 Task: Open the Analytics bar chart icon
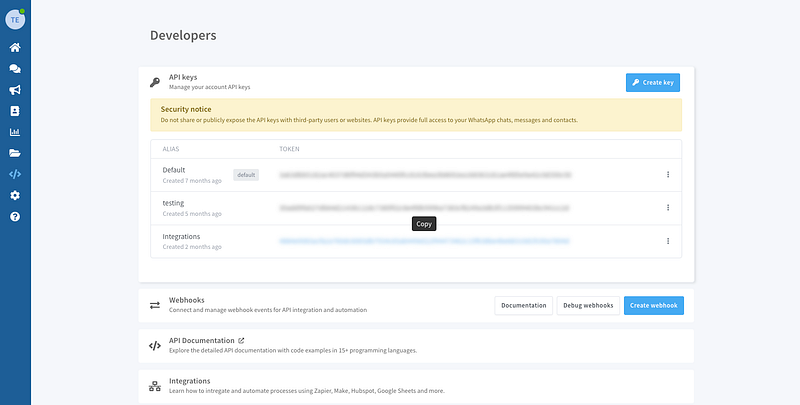pyautogui.click(x=15, y=132)
